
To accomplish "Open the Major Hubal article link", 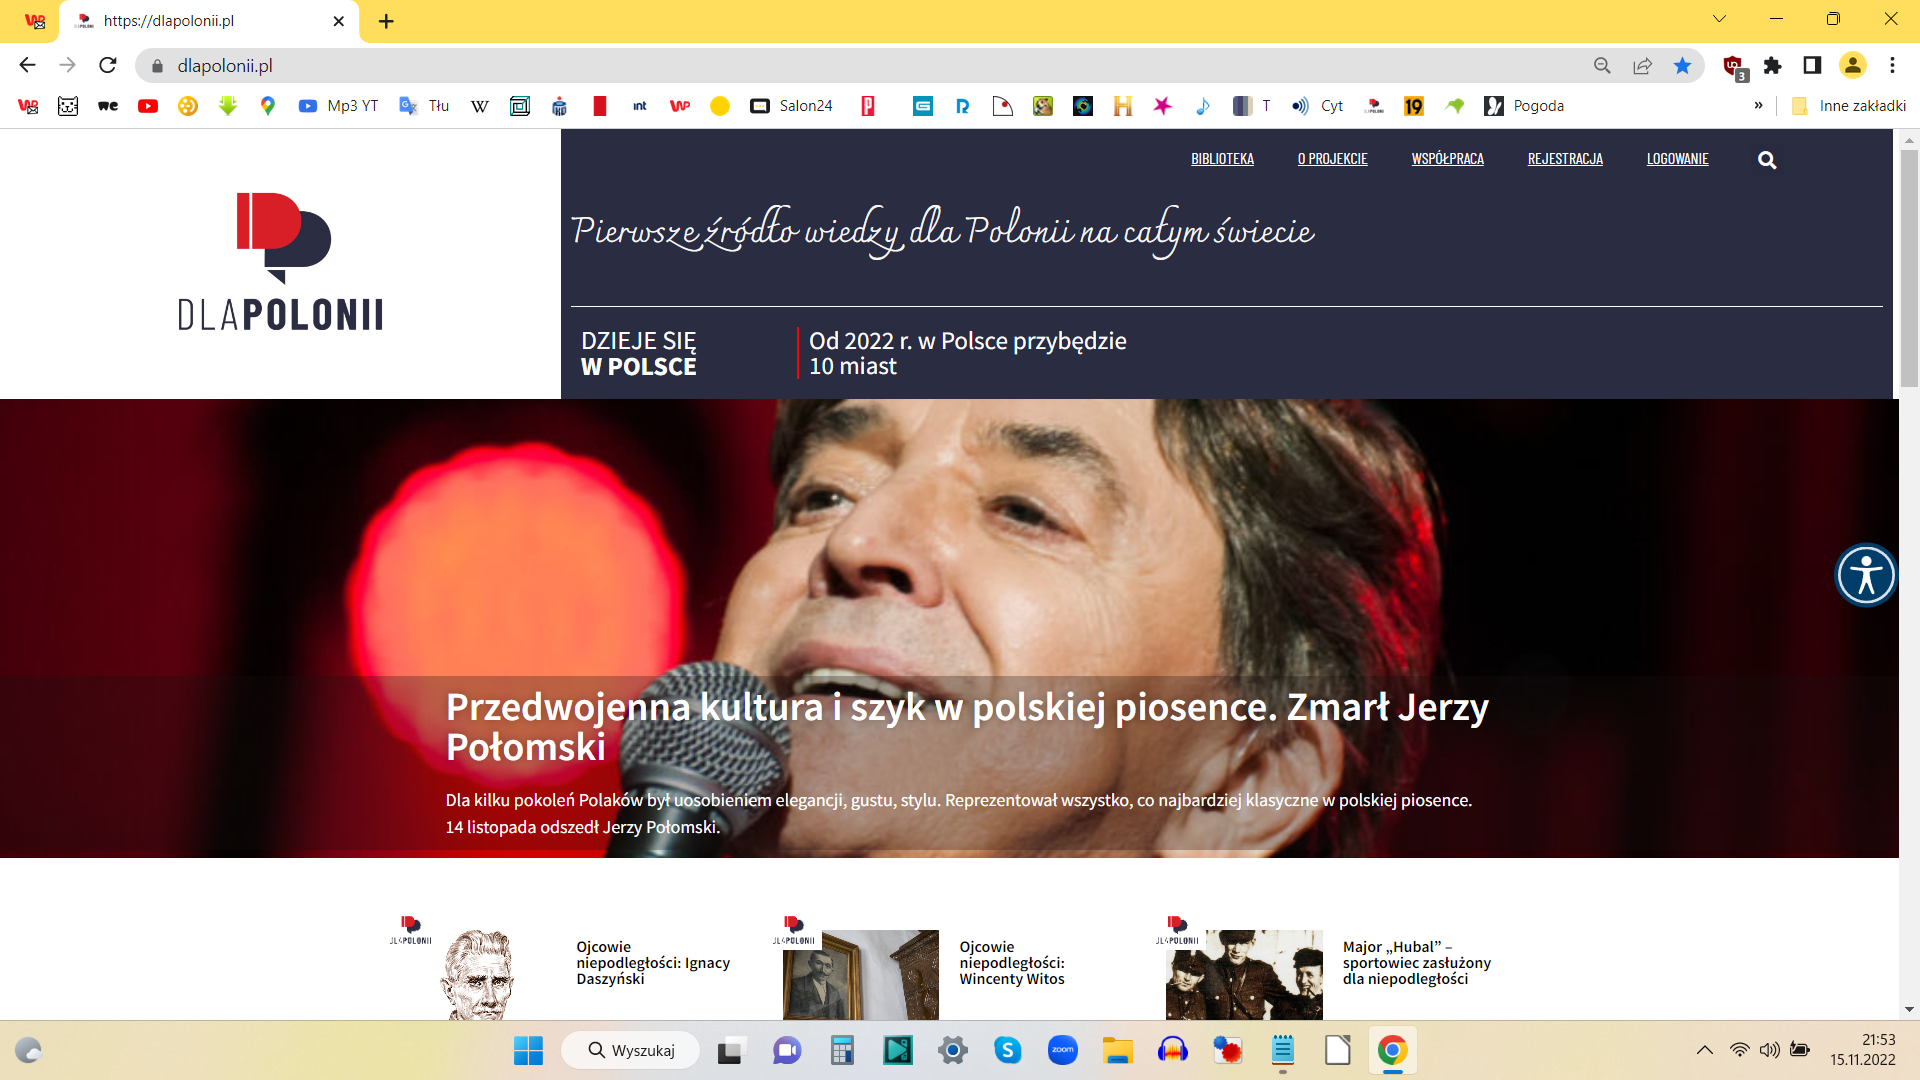I will click(1416, 963).
